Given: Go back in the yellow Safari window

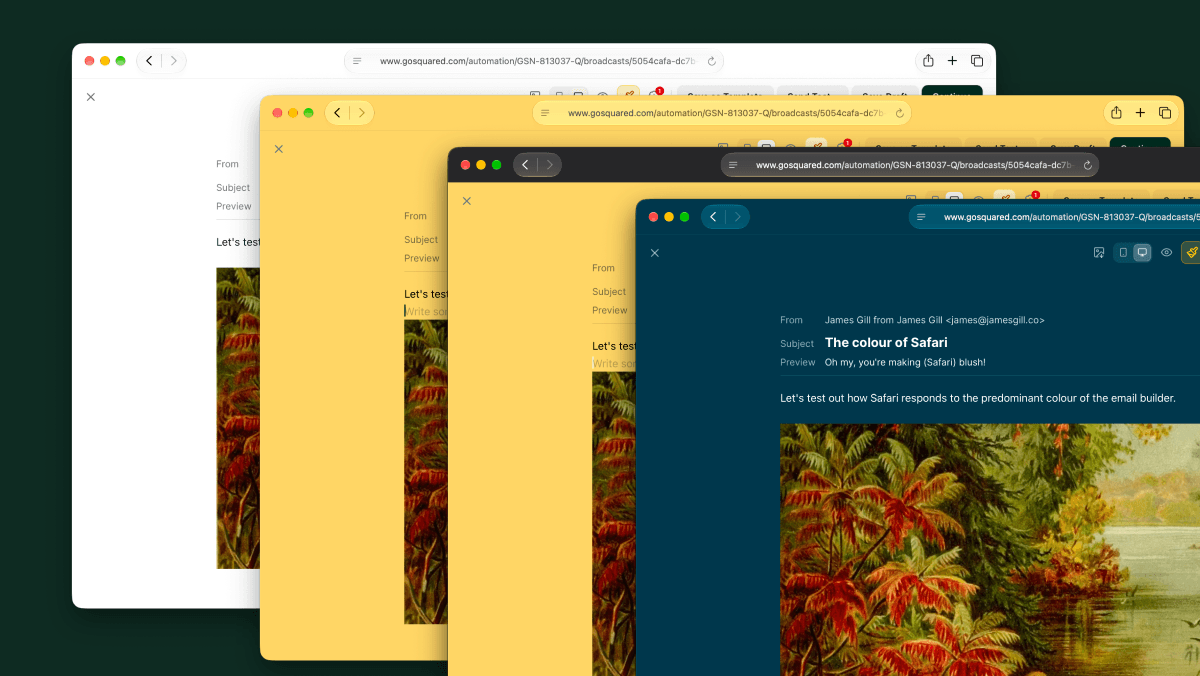Looking at the screenshot, I should 337,113.
